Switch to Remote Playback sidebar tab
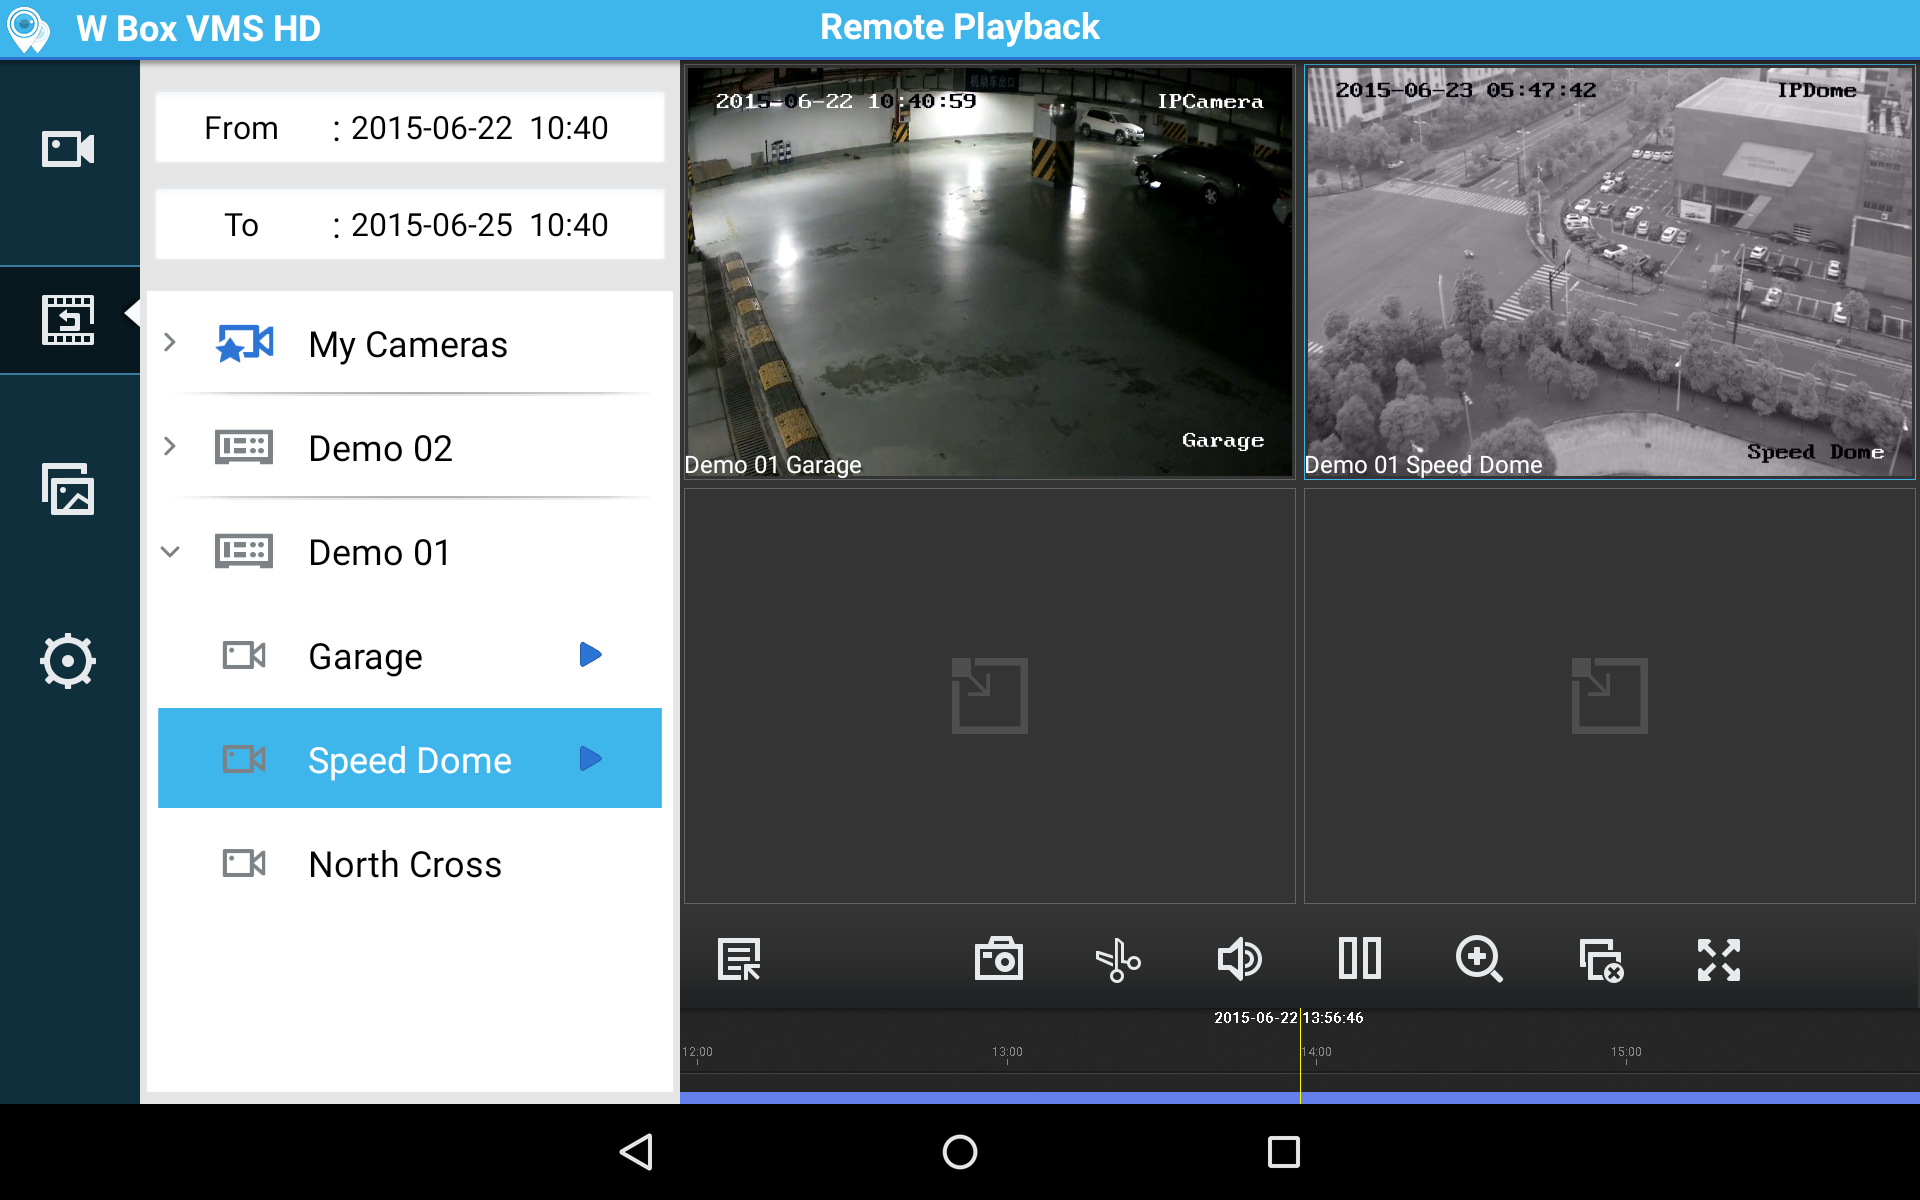The image size is (1920, 1200). [68, 320]
